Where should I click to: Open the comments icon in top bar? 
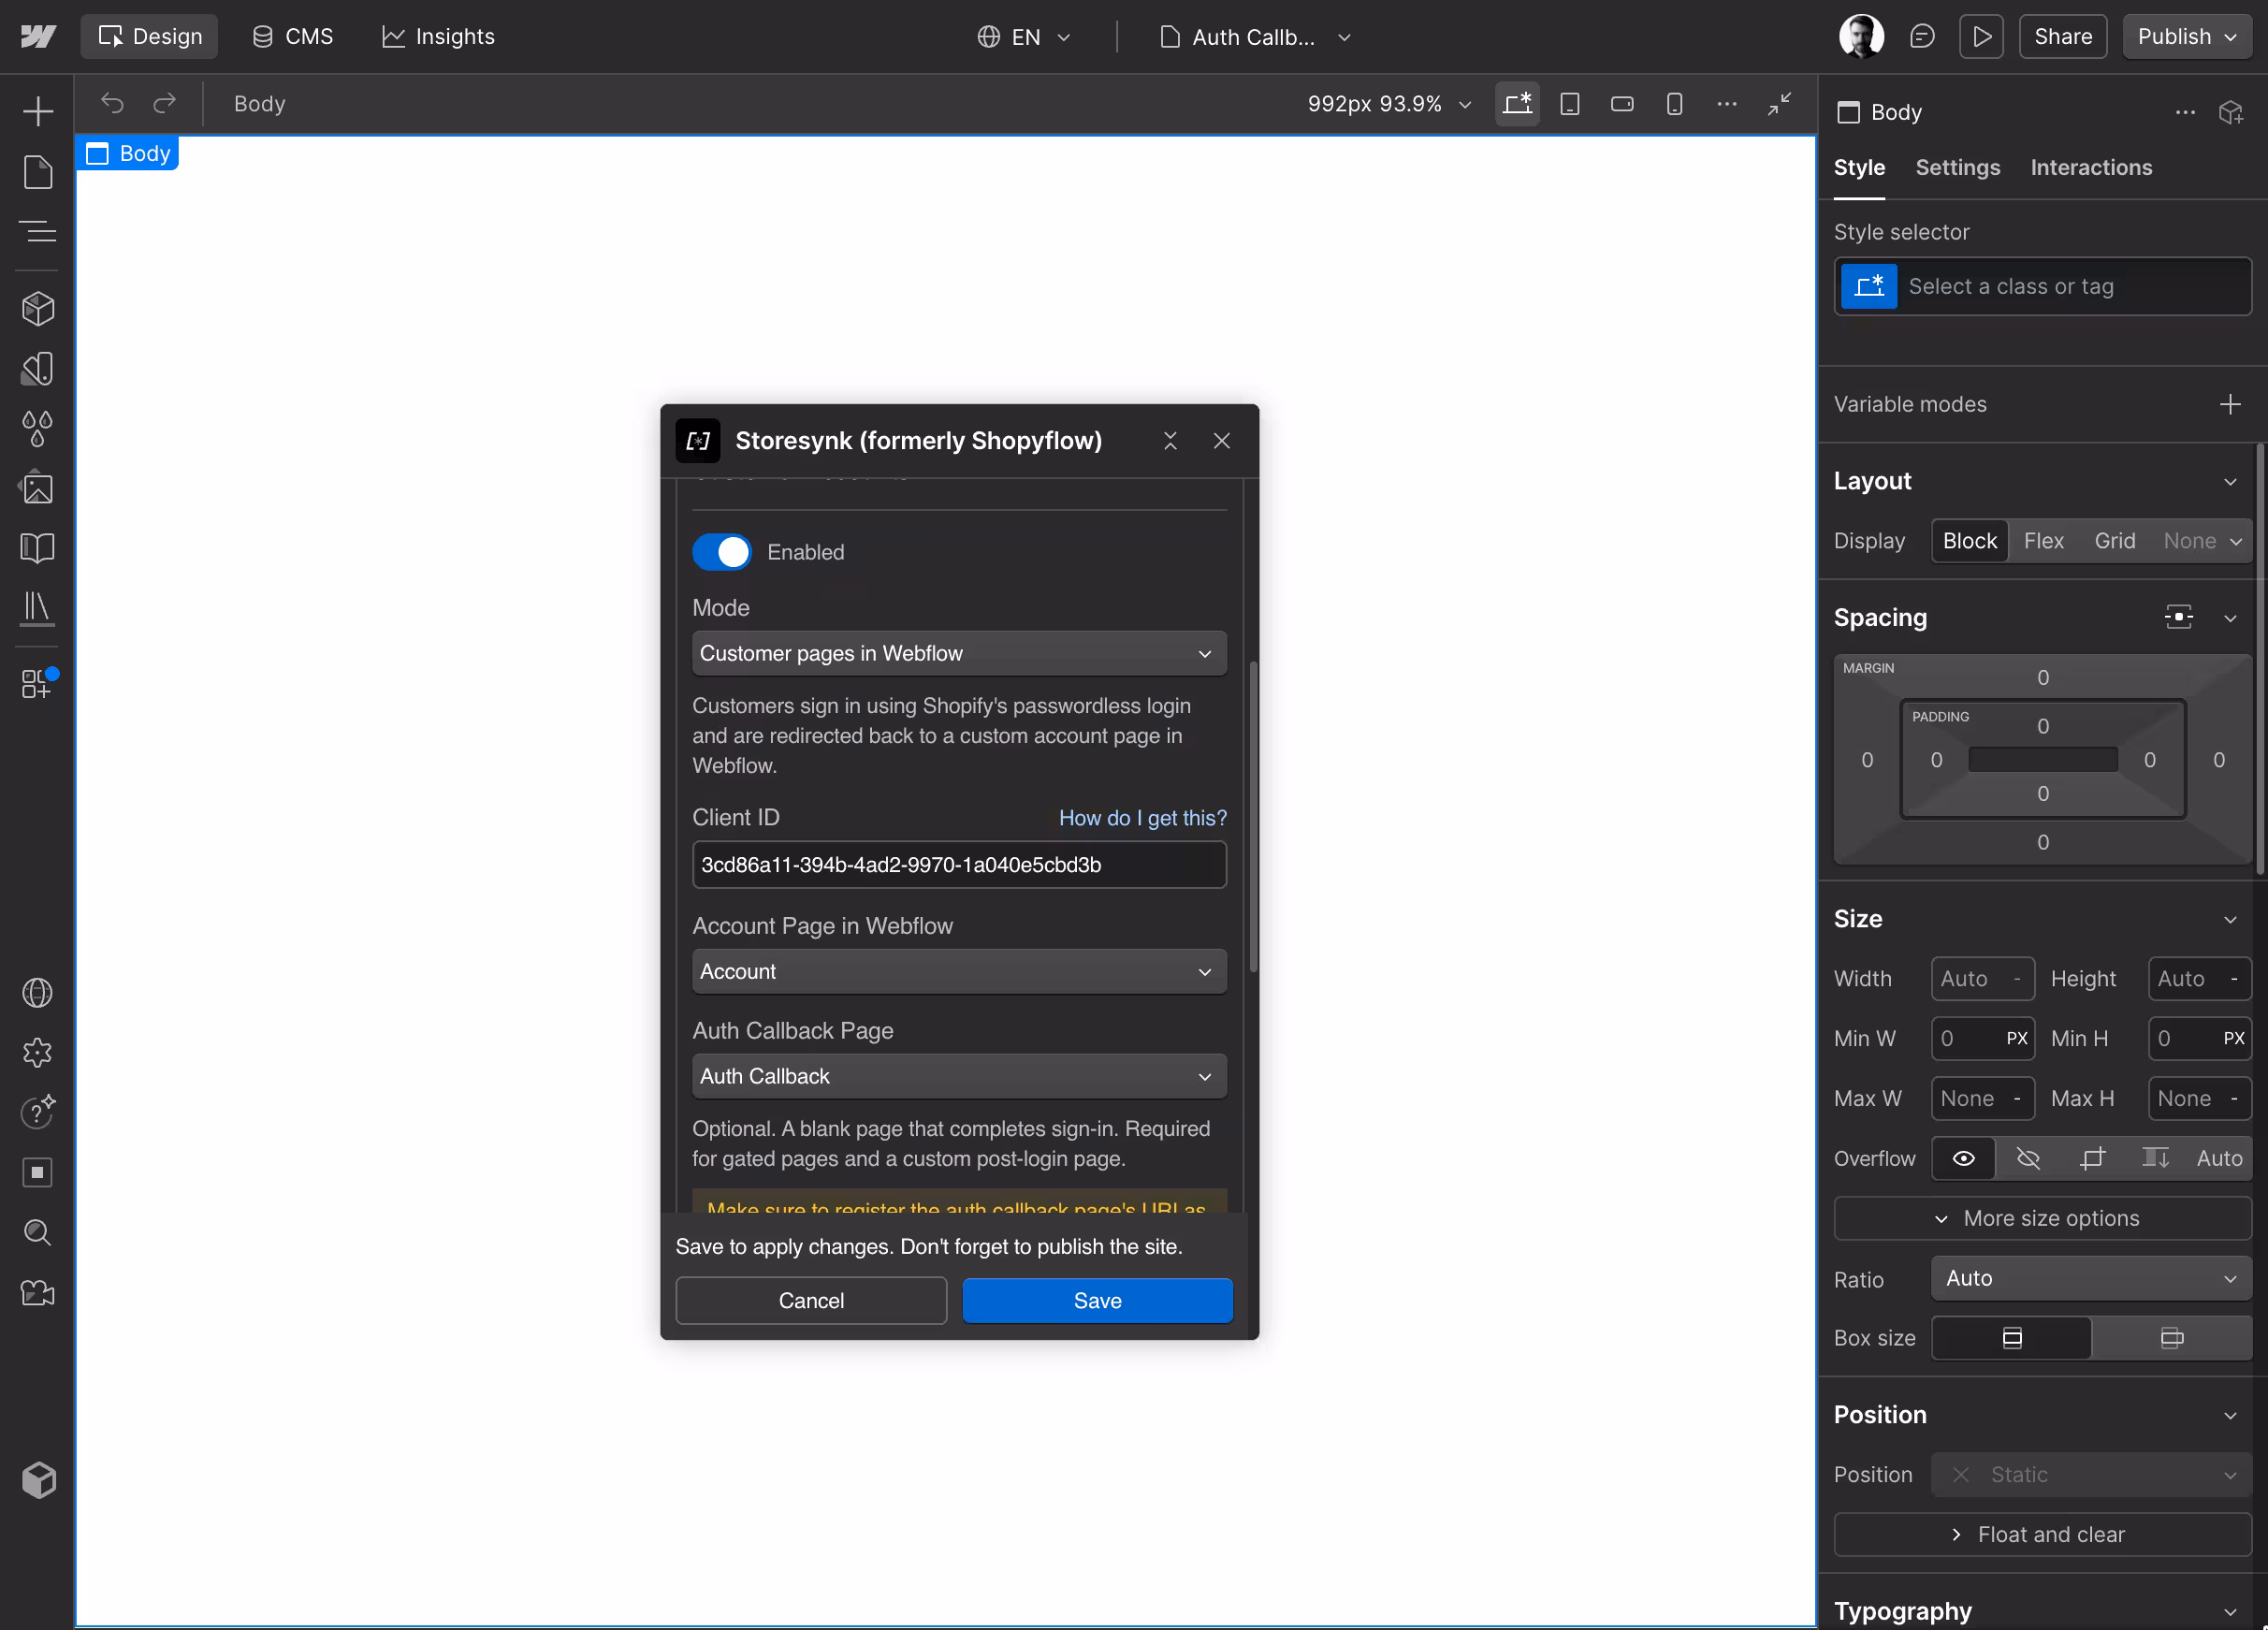[1922, 37]
